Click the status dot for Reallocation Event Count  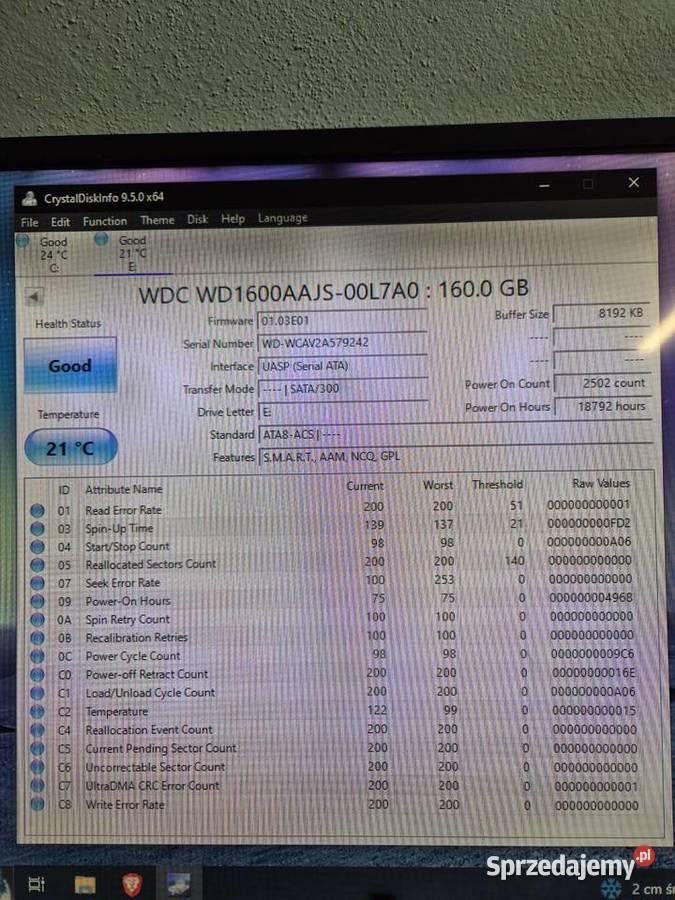[x=37, y=730]
